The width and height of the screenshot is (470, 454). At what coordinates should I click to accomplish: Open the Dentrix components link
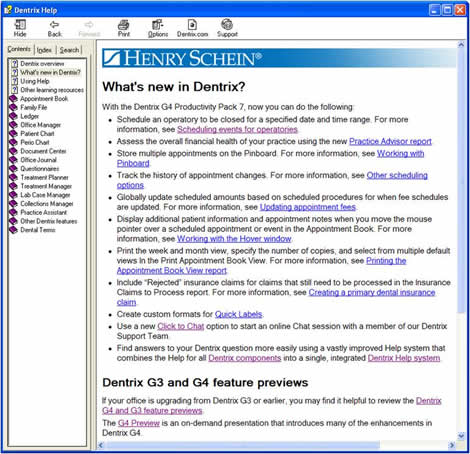pyautogui.click(x=245, y=358)
